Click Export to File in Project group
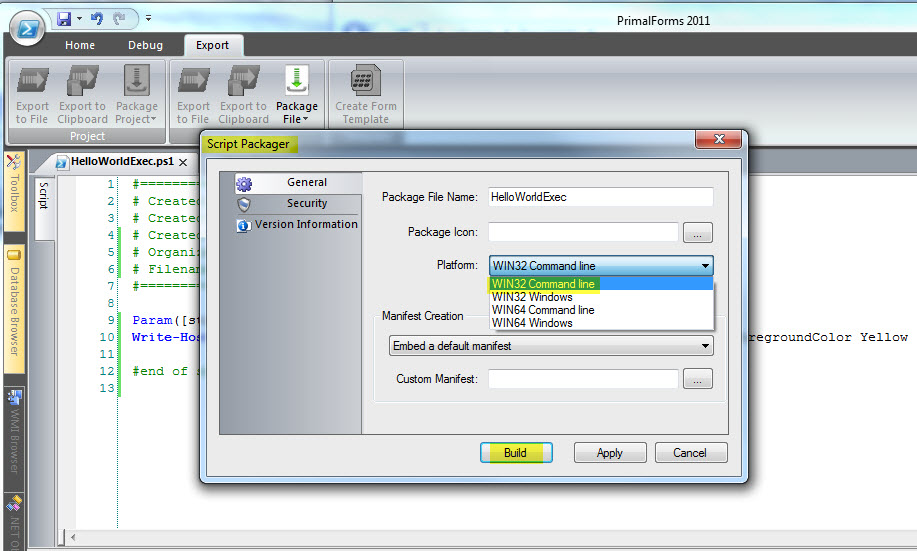This screenshot has width=917, height=551. click(32, 95)
